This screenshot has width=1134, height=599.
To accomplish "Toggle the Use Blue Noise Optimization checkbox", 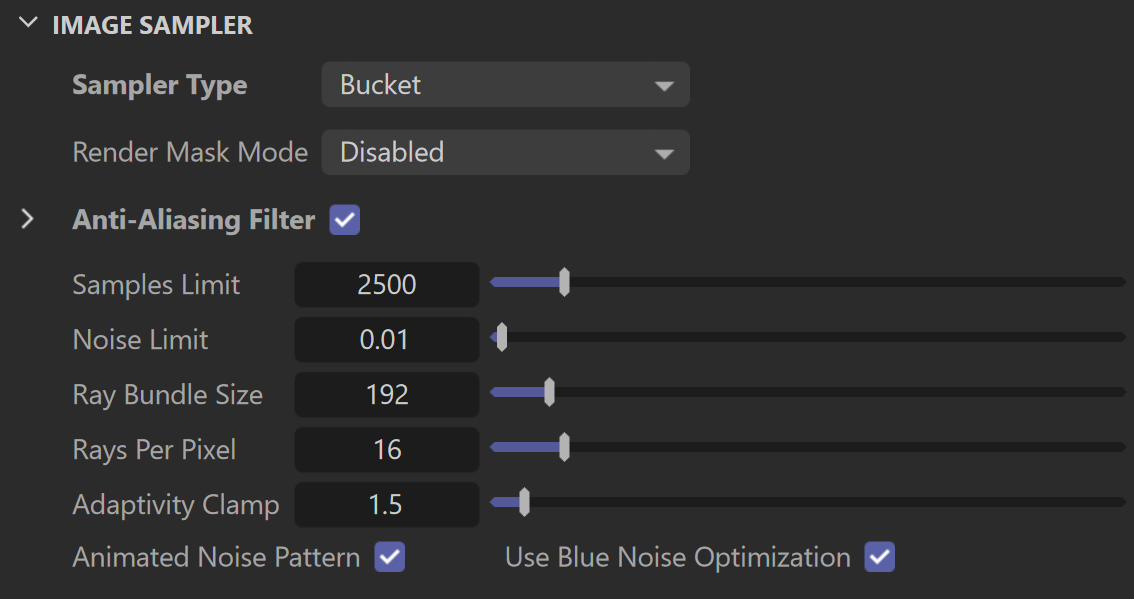I will [880, 557].
